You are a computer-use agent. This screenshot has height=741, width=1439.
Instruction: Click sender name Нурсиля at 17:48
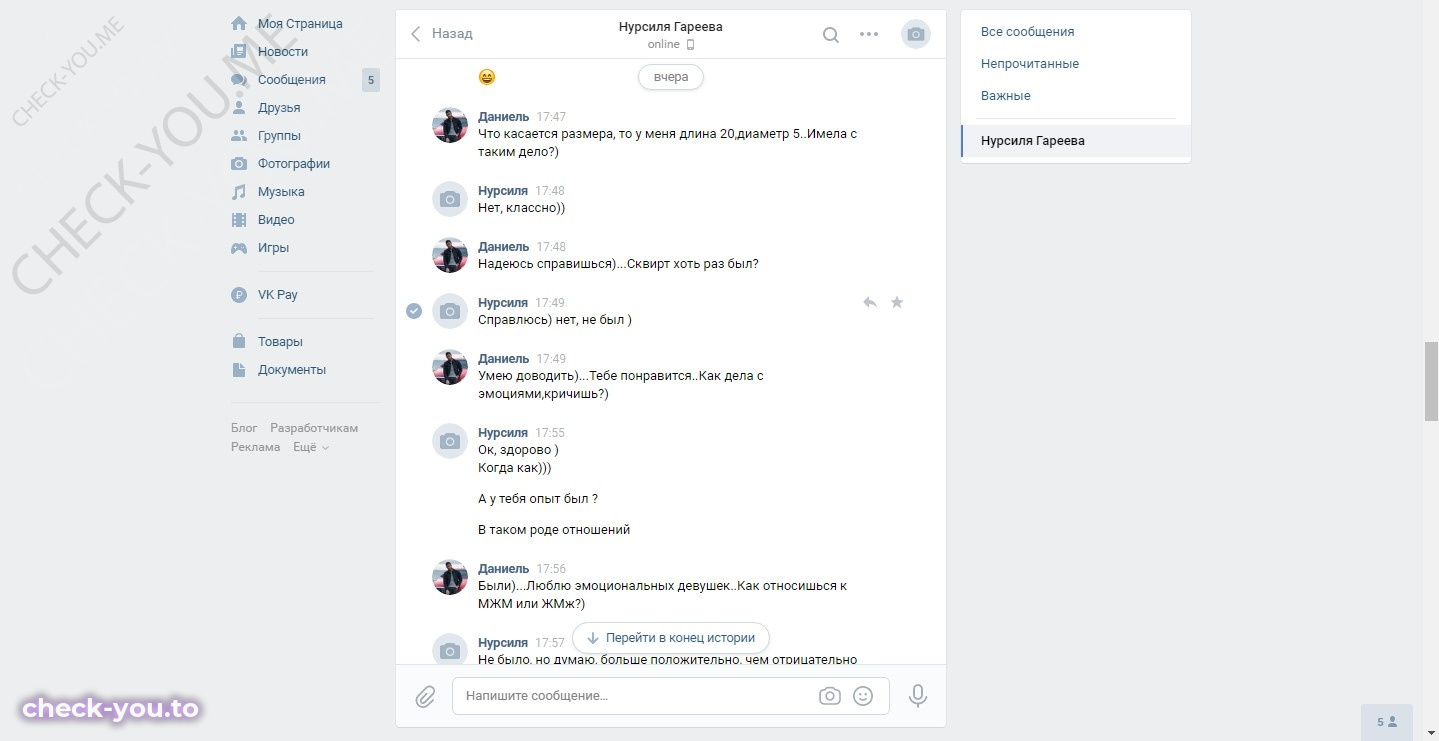point(503,191)
